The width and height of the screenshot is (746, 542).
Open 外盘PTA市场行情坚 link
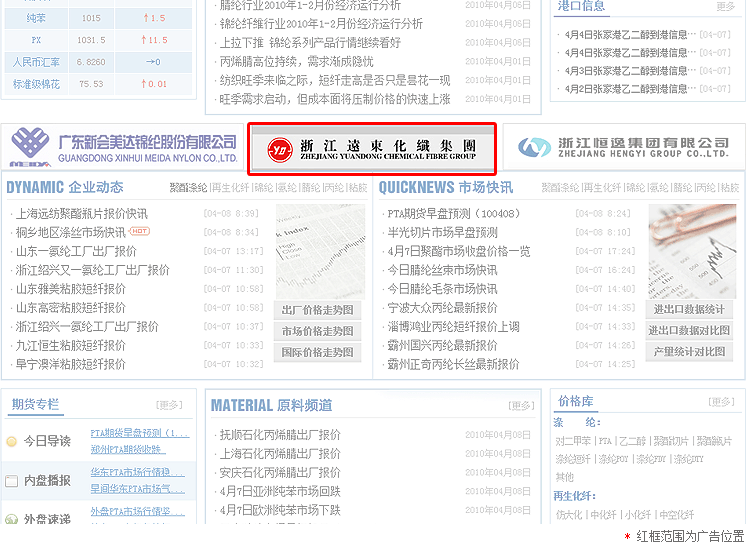(x=137, y=511)
